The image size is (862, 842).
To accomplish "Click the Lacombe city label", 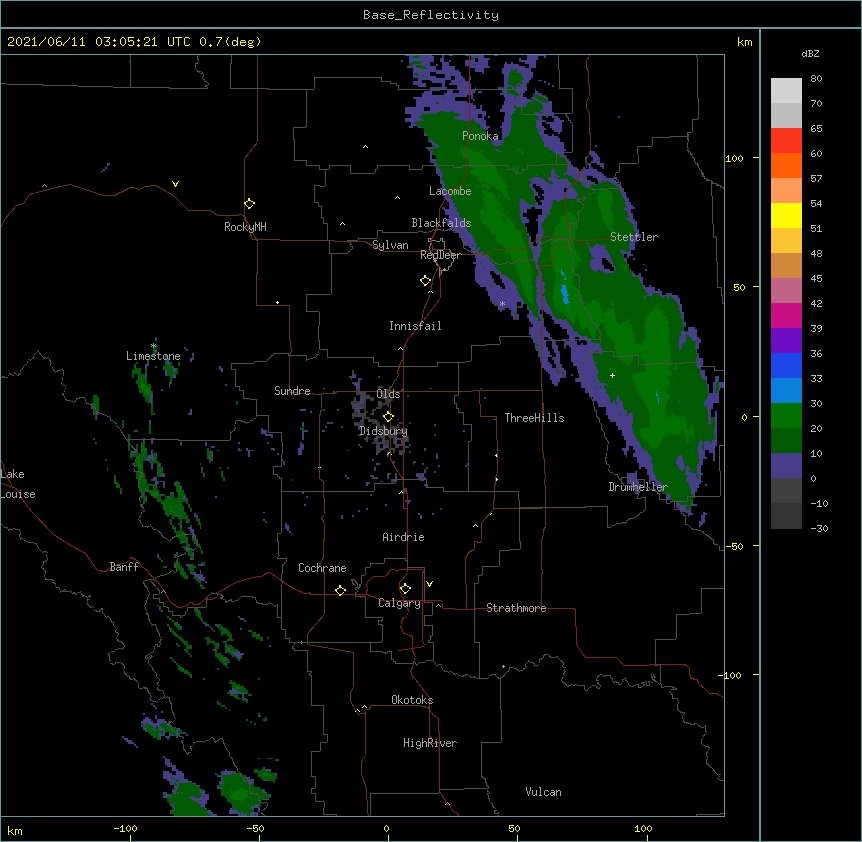I will point(450,191).
